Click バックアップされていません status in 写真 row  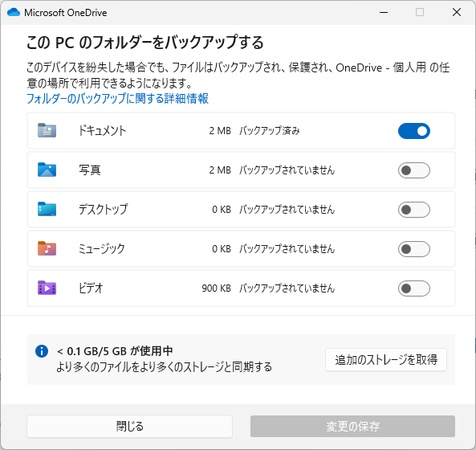pyautogui.click(x=287, y=170)
